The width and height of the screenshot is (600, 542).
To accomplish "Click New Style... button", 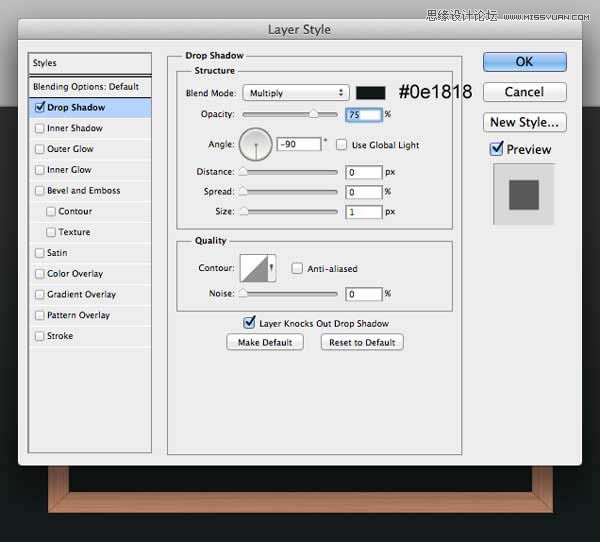I will pos(524,122).
